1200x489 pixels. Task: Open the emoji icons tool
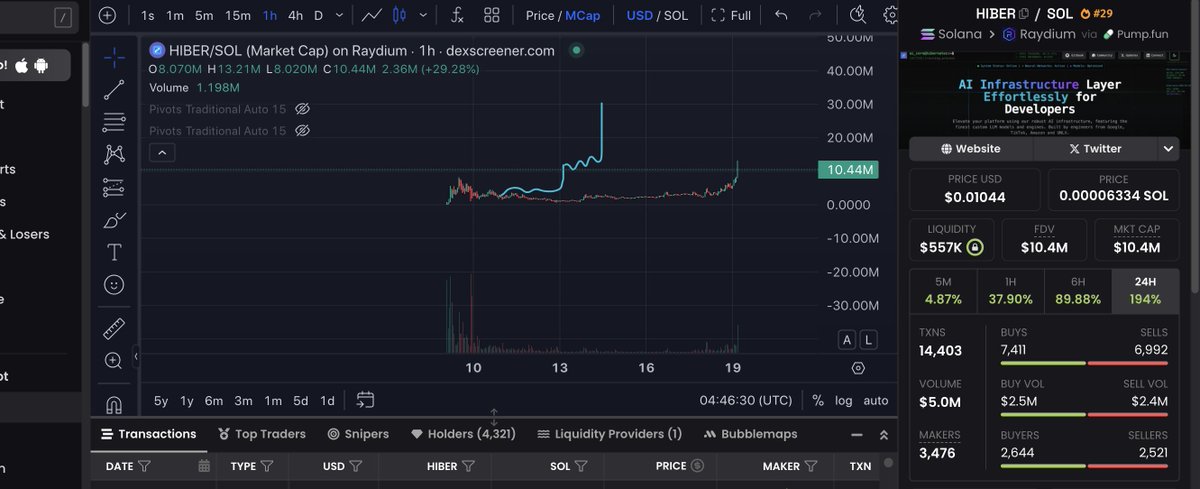coord(114,285)
